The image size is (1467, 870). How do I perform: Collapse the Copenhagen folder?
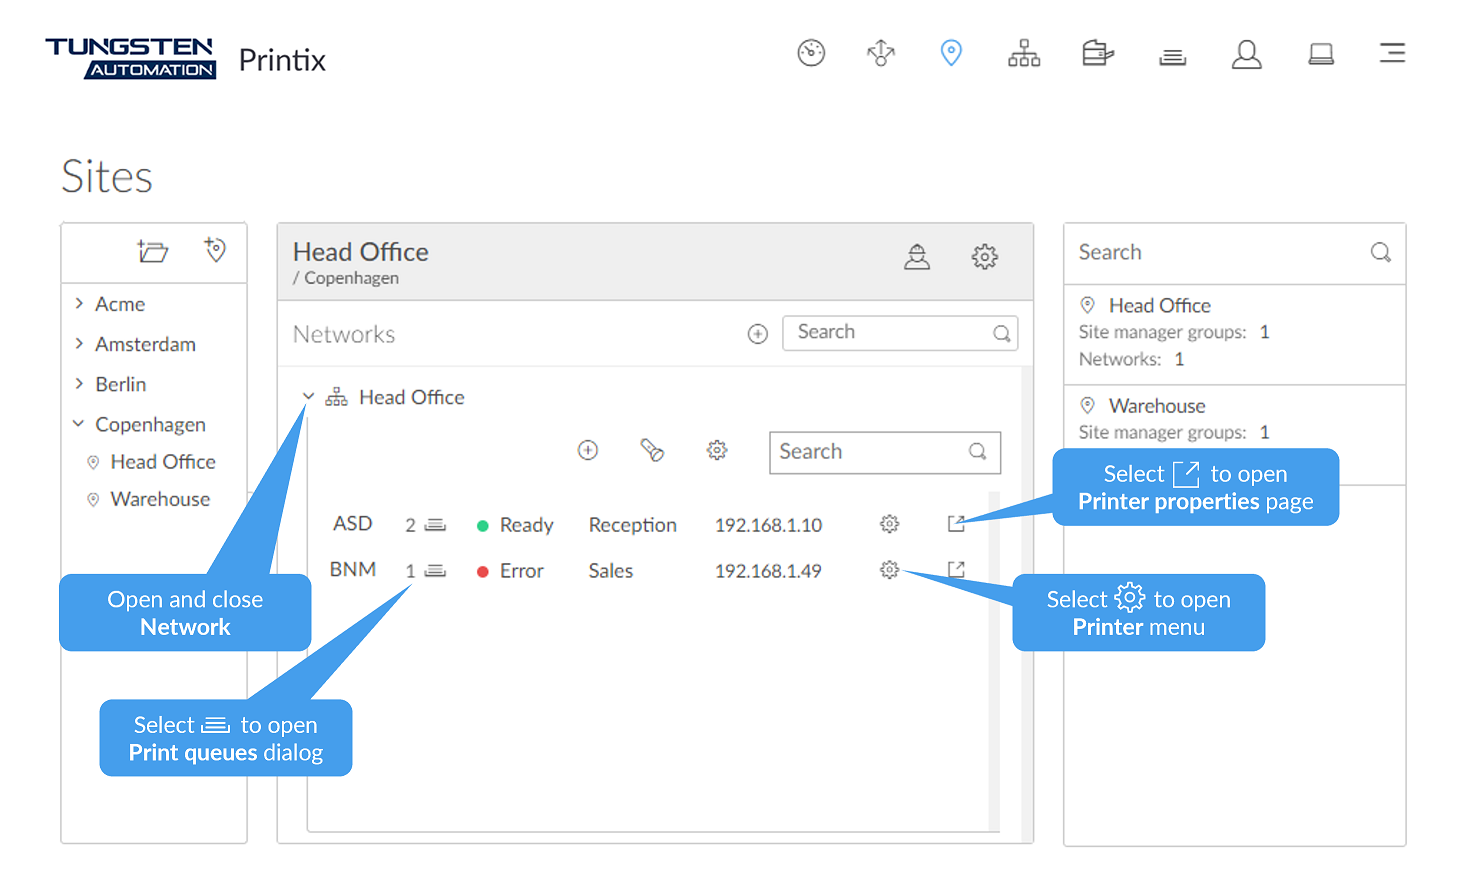coord(79,424)
